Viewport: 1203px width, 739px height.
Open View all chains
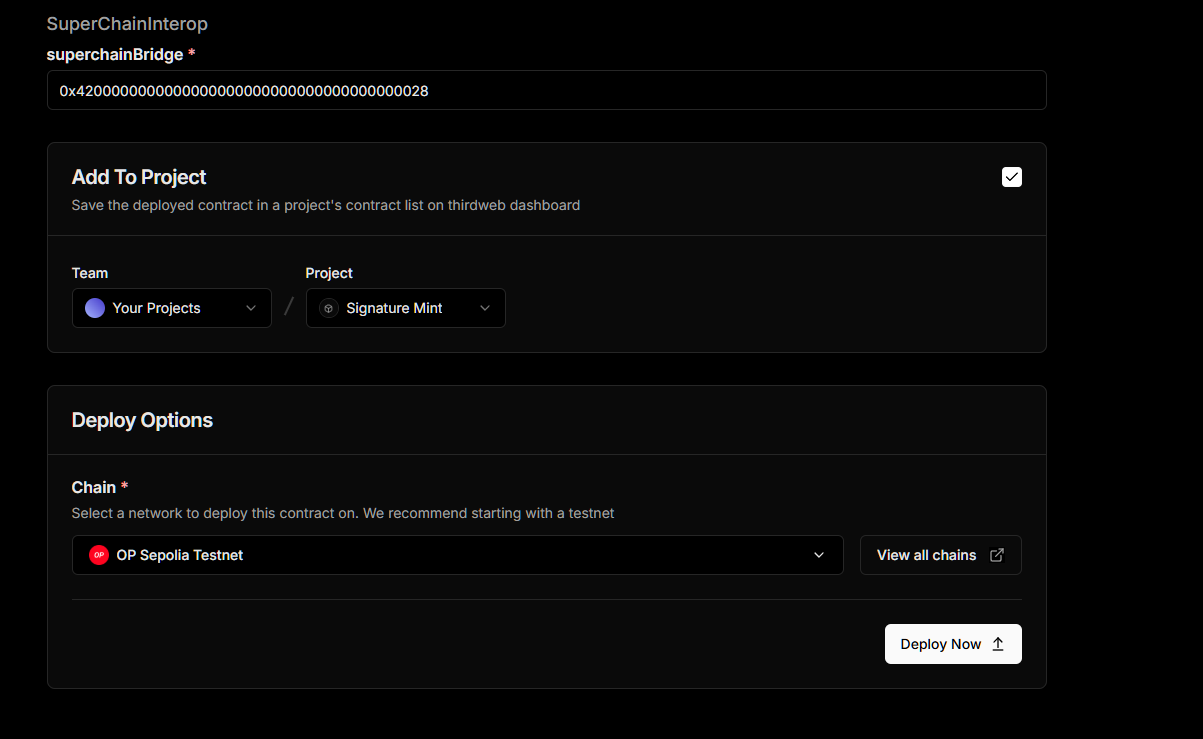[x=926, y=555]
